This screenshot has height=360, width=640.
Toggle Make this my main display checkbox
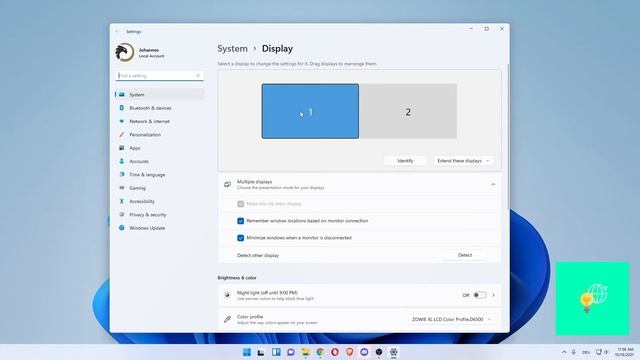coord(240,204)
